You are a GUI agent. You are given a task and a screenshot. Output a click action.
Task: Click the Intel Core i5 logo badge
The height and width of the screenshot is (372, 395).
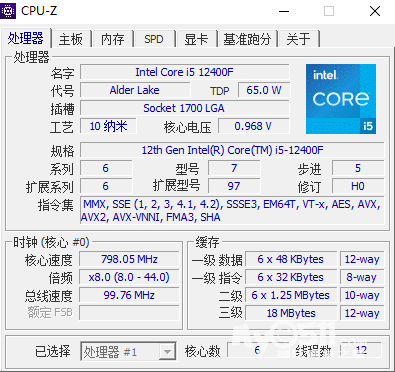point(341,99)
